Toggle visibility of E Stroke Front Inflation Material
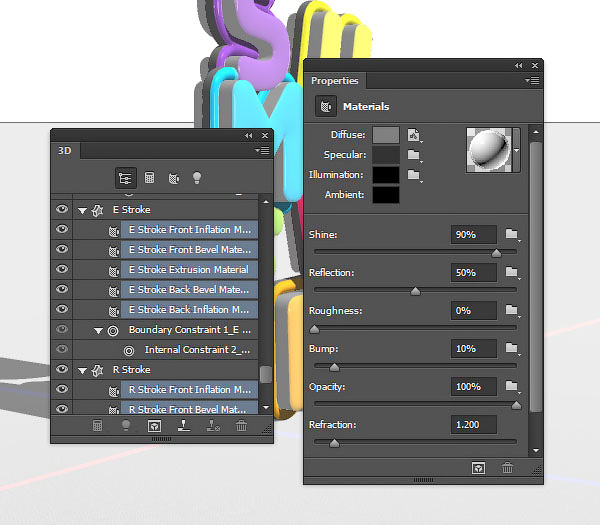 pyautogui.click(x=62, y=229)
